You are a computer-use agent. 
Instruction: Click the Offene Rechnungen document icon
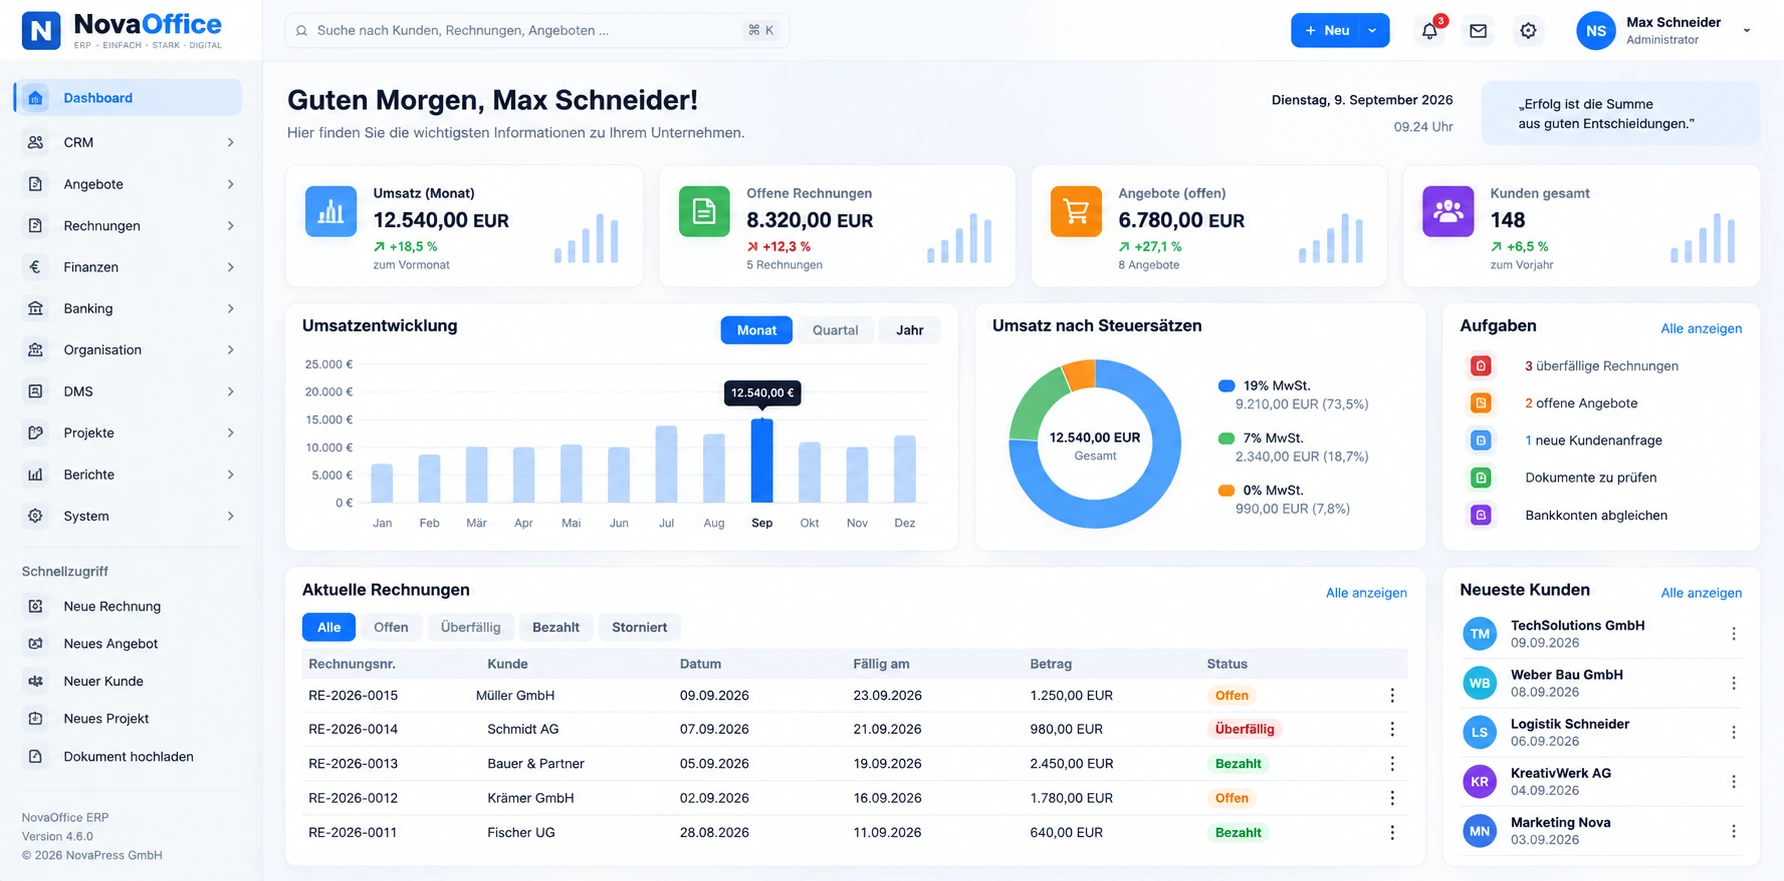[704, 211]
